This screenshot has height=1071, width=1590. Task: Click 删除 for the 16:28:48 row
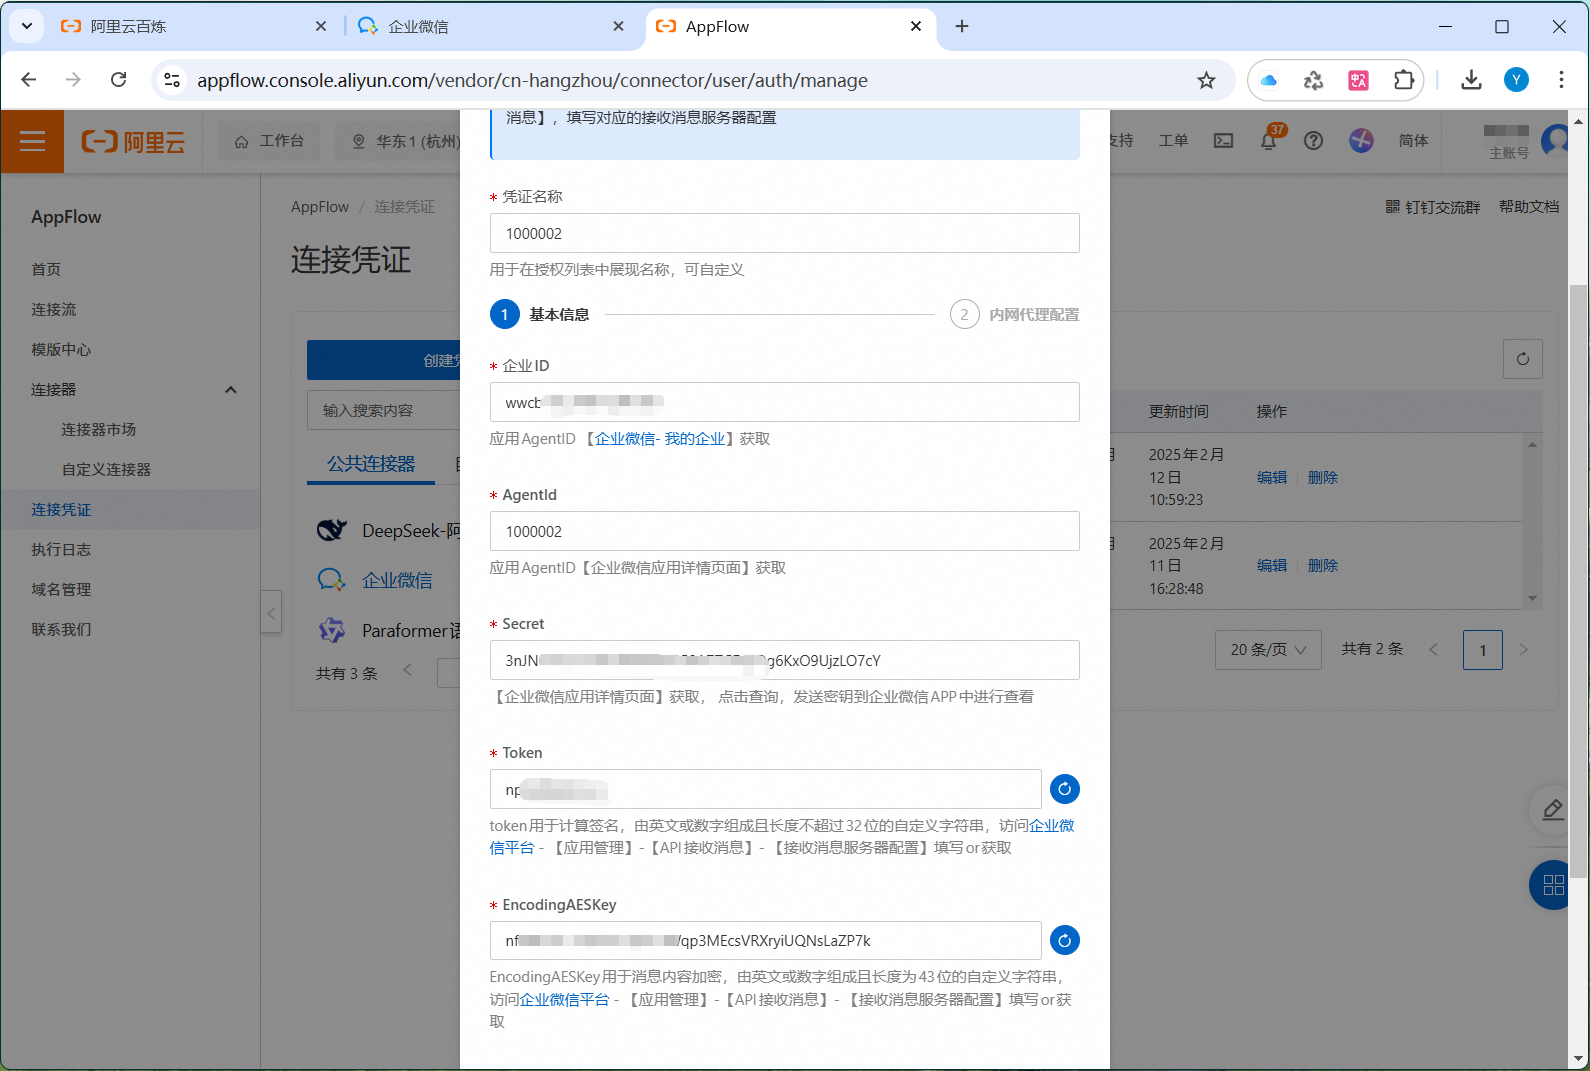click(x=1323, y=565)
